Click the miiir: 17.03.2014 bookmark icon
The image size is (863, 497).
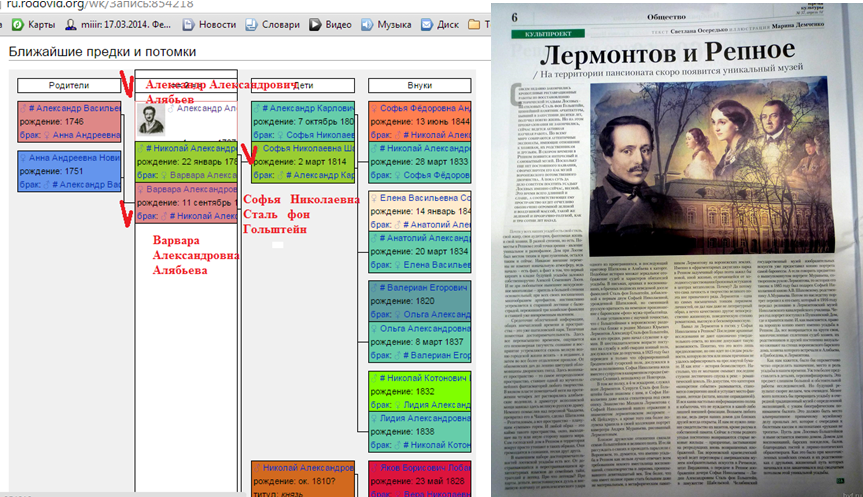(70, 25)
